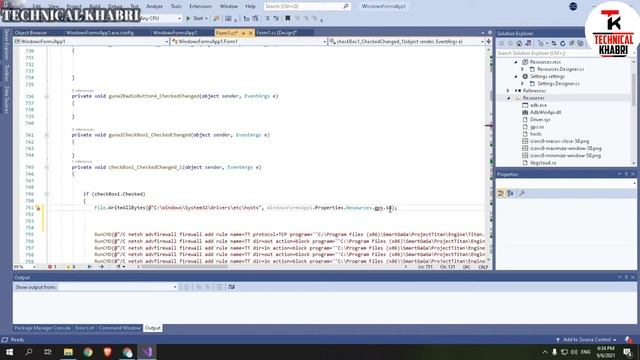Click the Visual Studio taskbar icon
640x360 pixels.
(x=147, y=352)
